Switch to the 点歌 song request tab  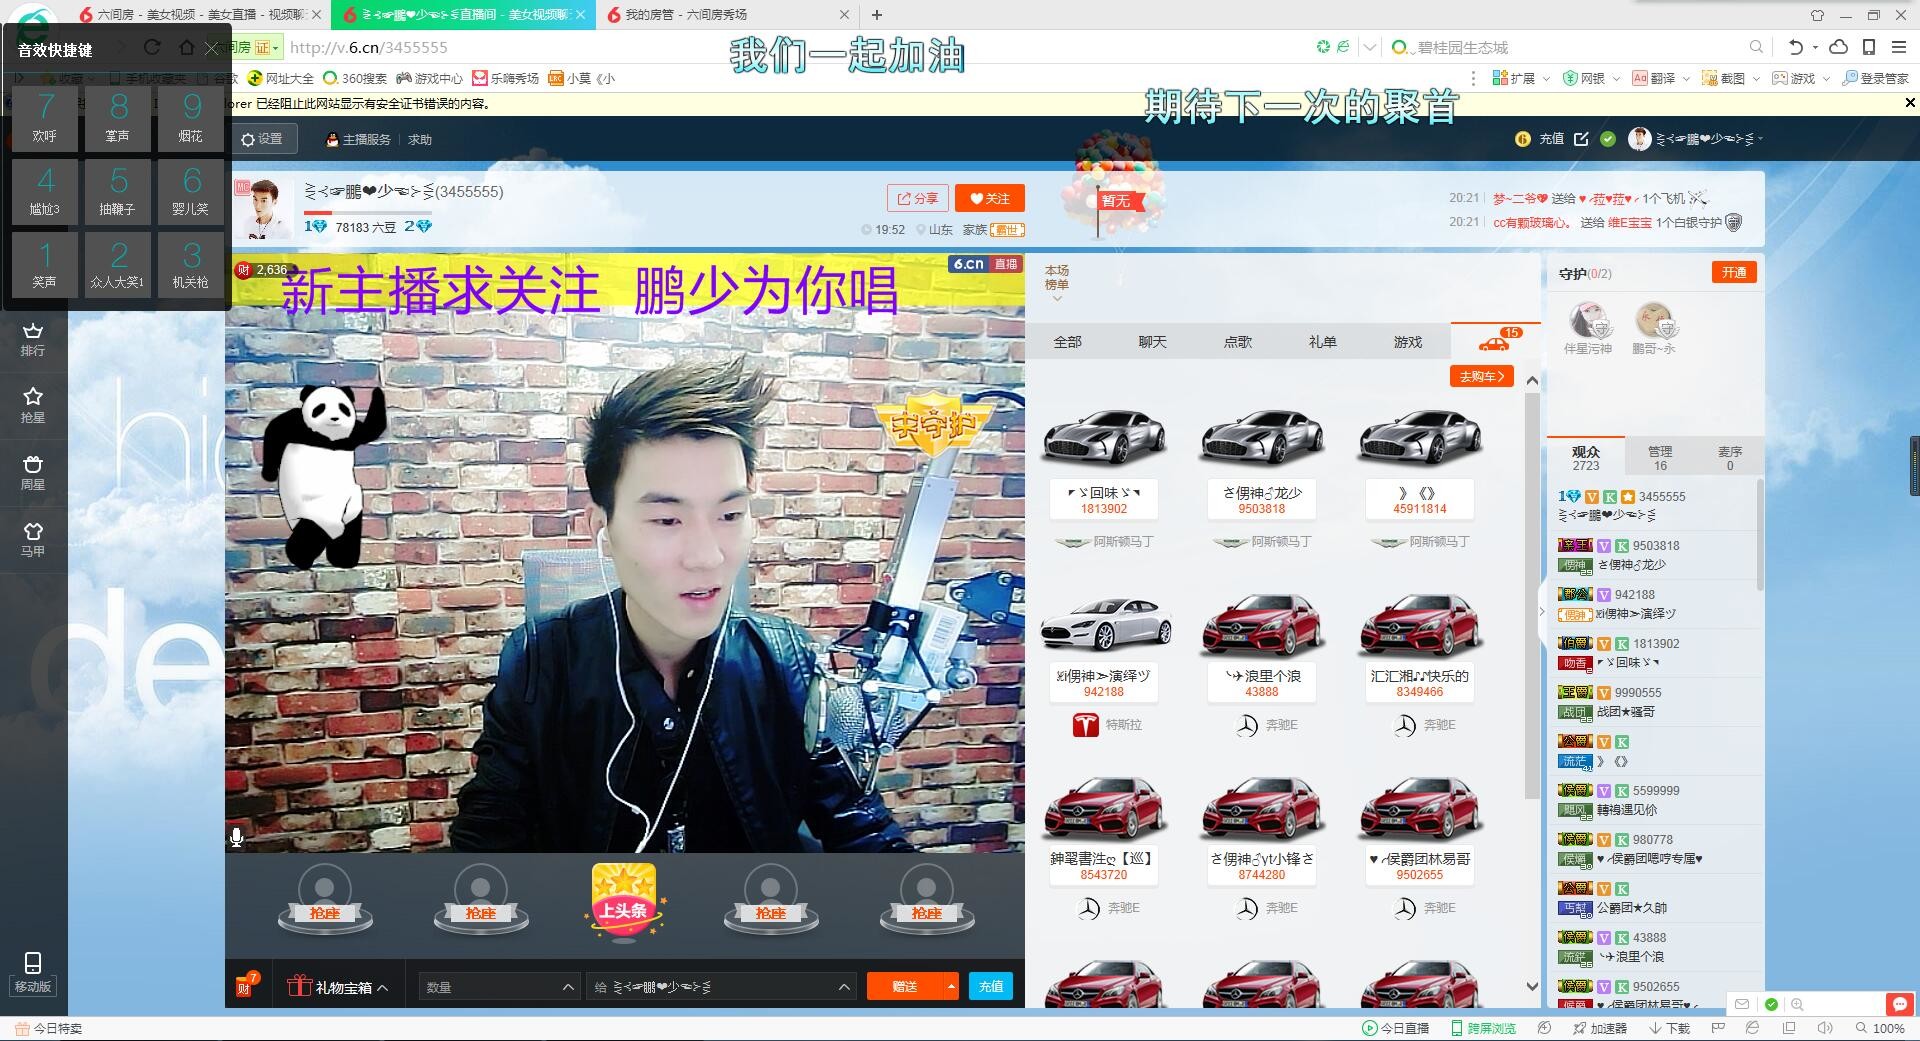1237,342
